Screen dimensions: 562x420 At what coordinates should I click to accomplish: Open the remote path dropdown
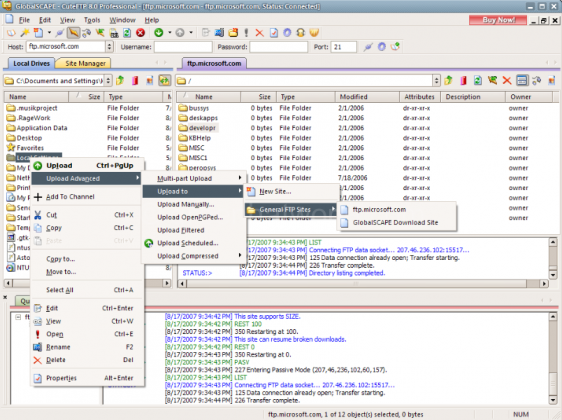[x=436, y=81]
